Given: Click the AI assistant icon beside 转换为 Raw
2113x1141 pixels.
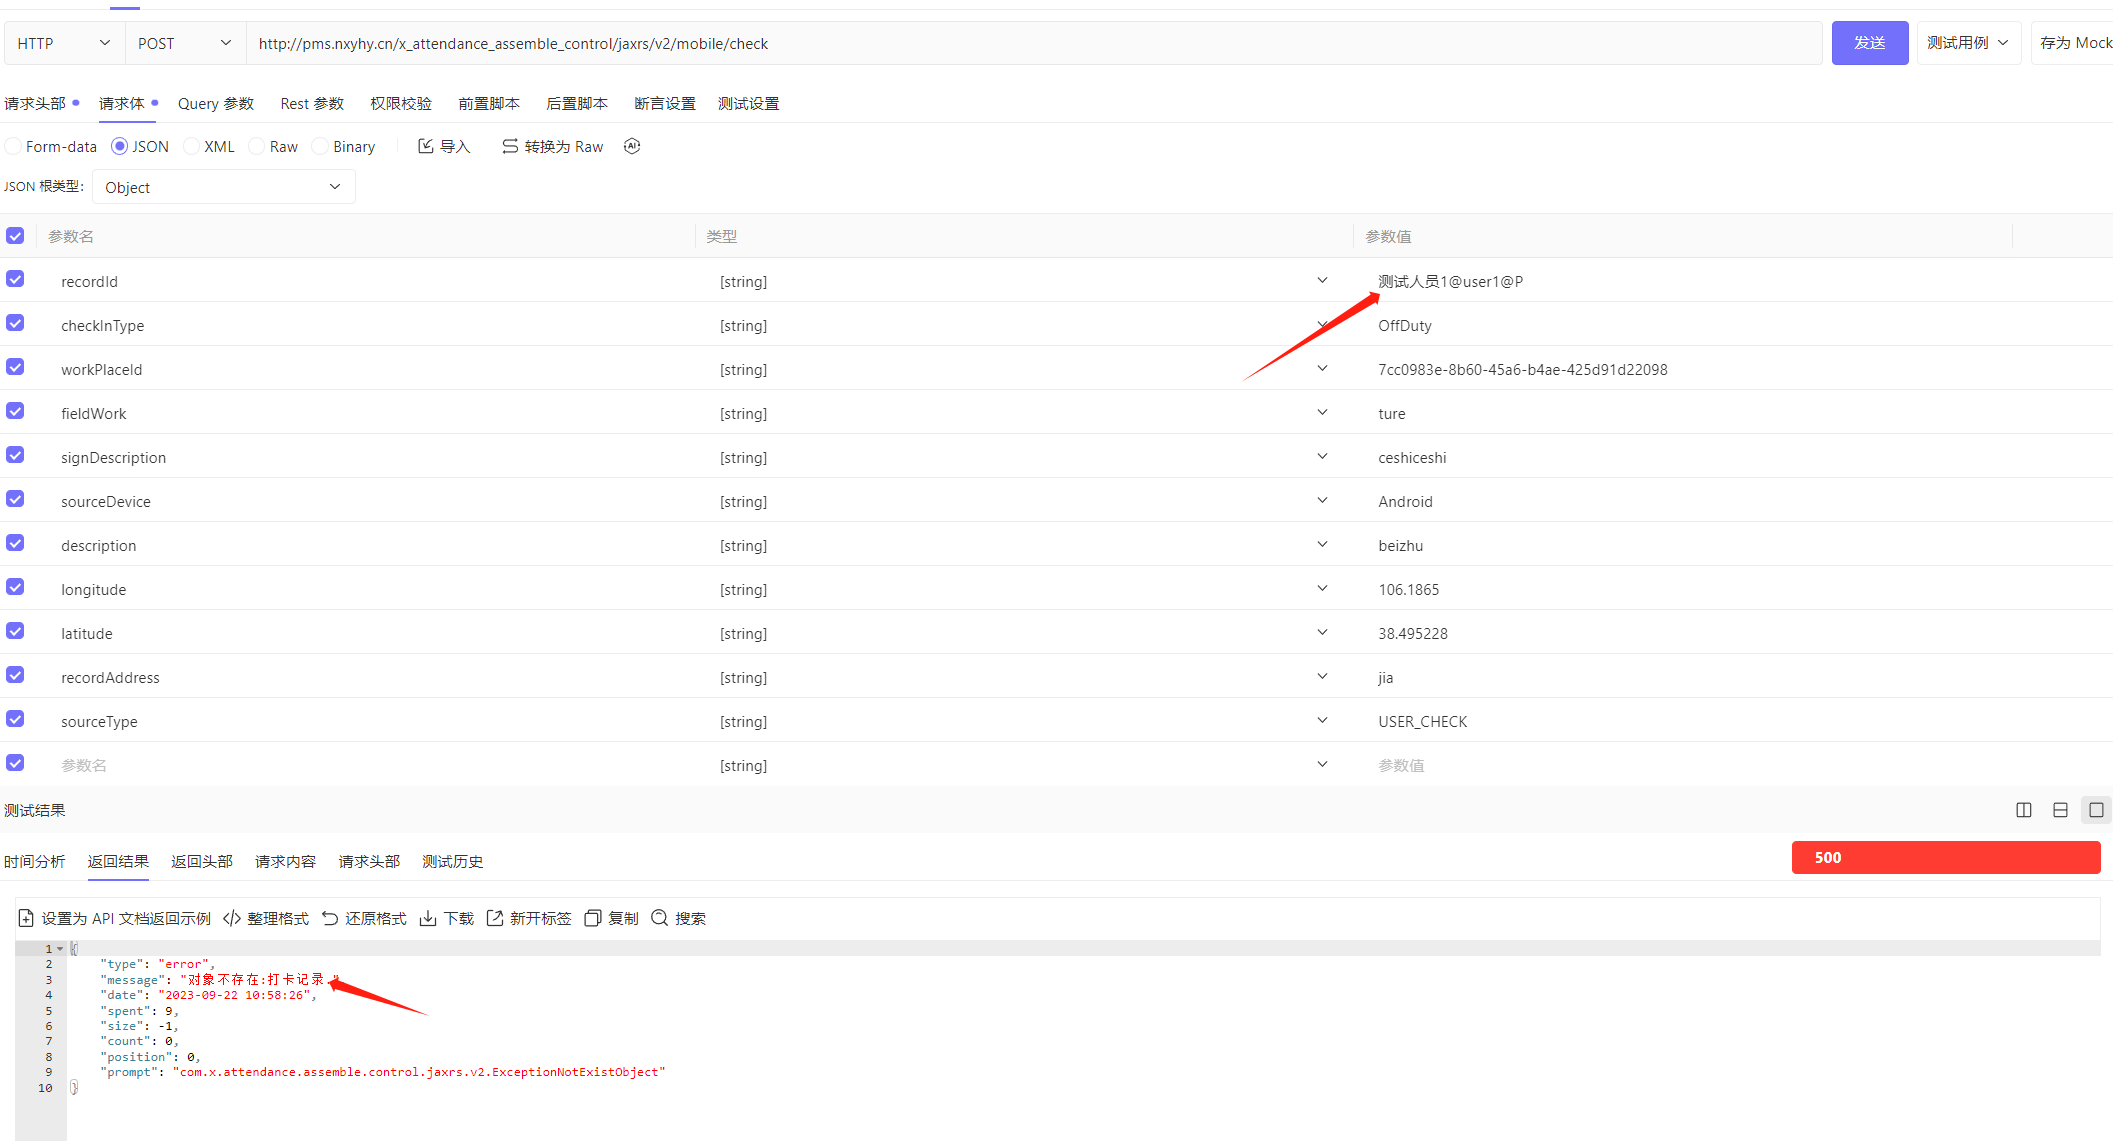Looking at the screenshot, I should 632,146.
